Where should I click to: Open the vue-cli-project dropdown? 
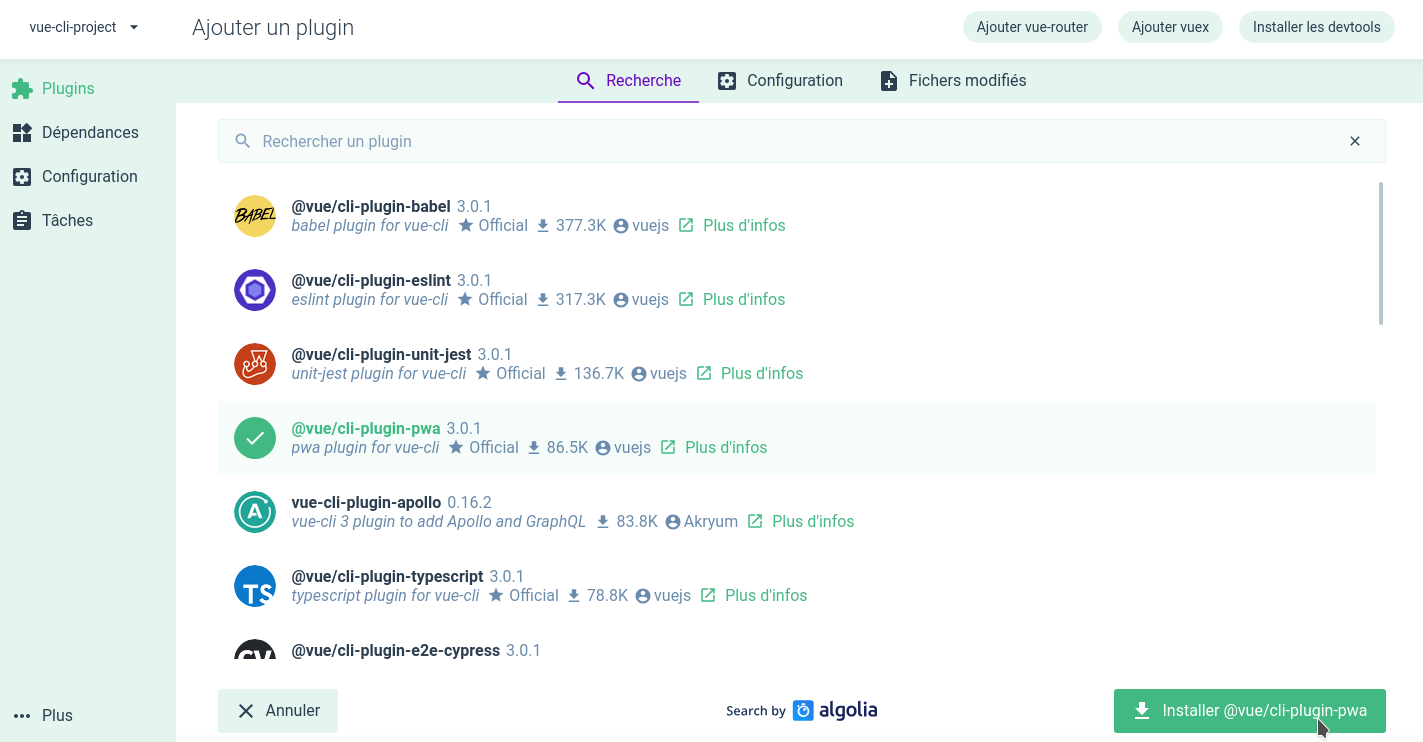click(83, 27)
